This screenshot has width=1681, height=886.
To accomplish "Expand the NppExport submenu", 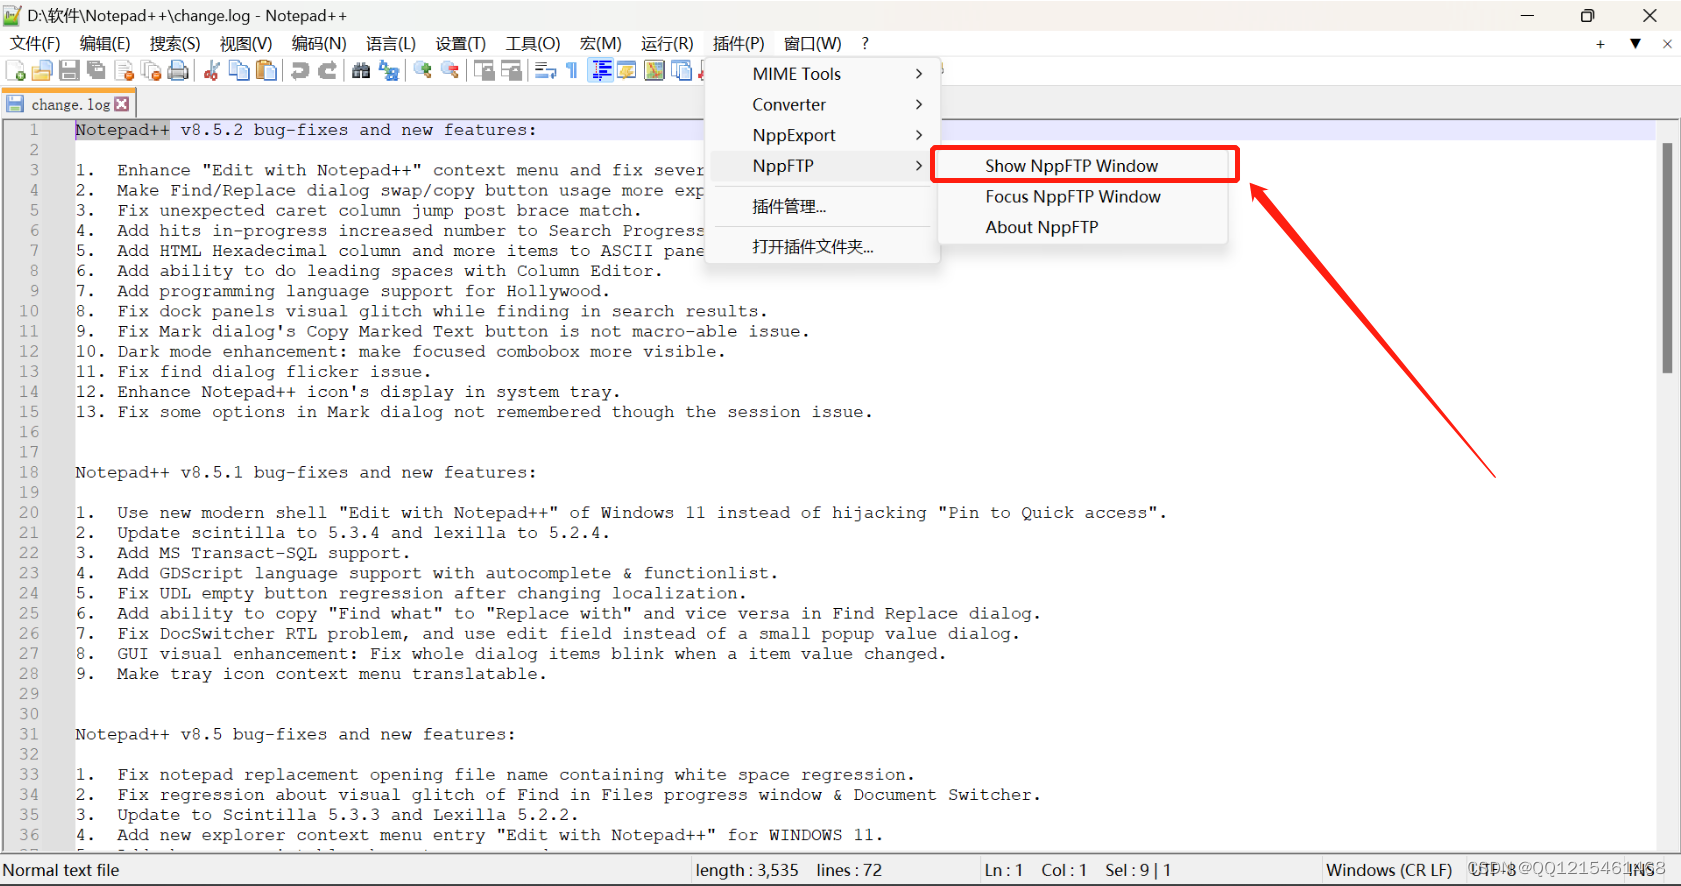I will point(822,135).
